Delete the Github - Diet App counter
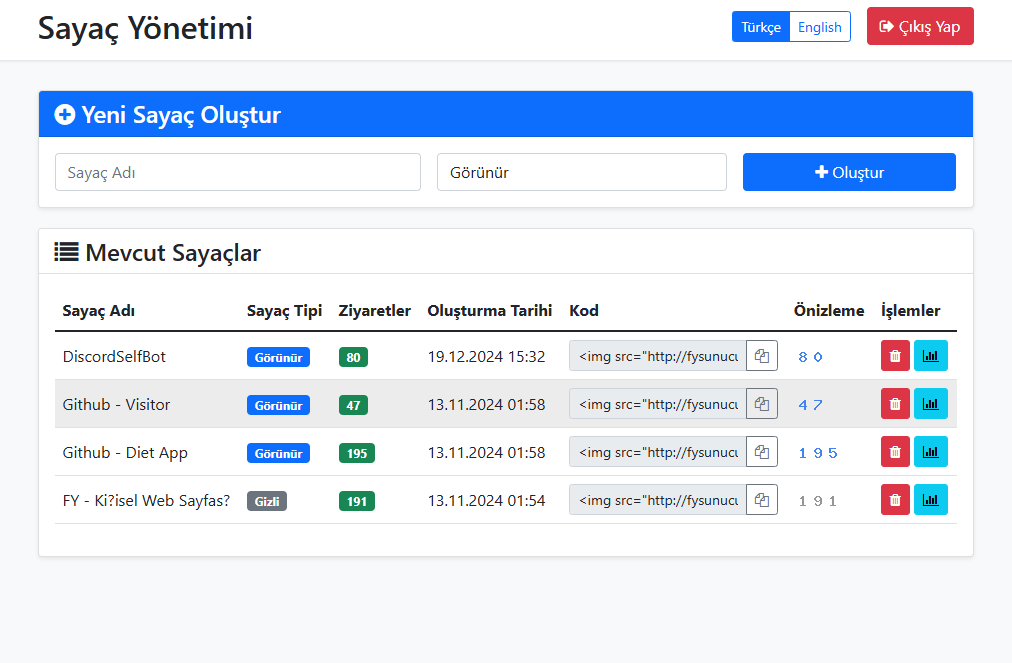 coord(895,452)
